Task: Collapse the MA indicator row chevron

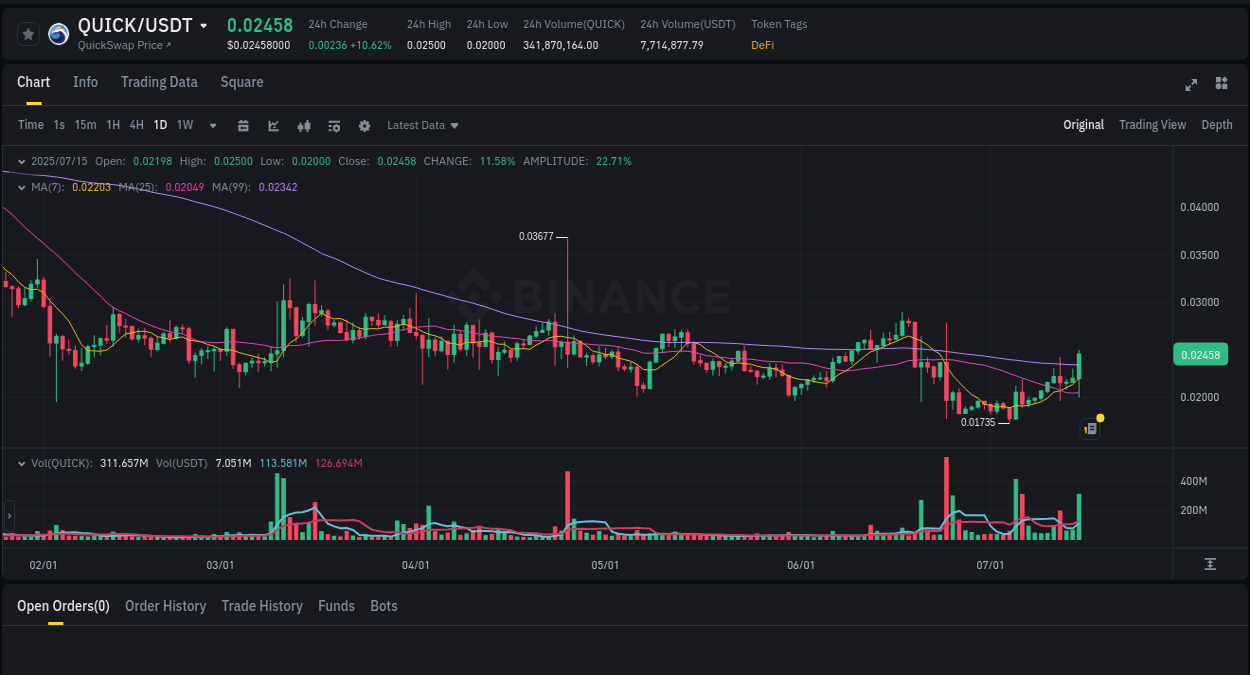Action: coord(21,187)
